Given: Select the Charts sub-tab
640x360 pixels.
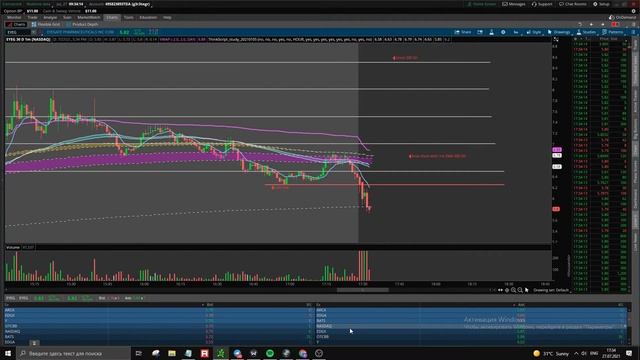Looking at the screenshot, I should (16, 24).
